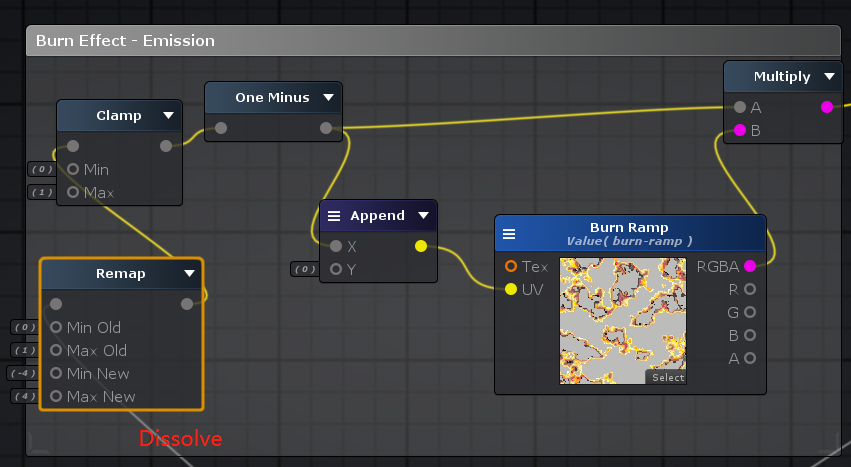The height and width of the screenshot is (467, 851).
Task: Click the Remap Min Old input port
Action: pyautogui.click(x=56, y=327)
